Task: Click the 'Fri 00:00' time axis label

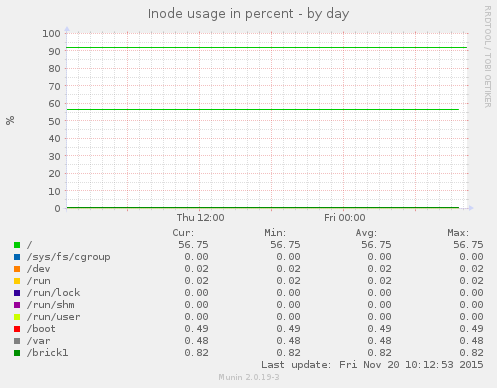Action: point(345,218)
